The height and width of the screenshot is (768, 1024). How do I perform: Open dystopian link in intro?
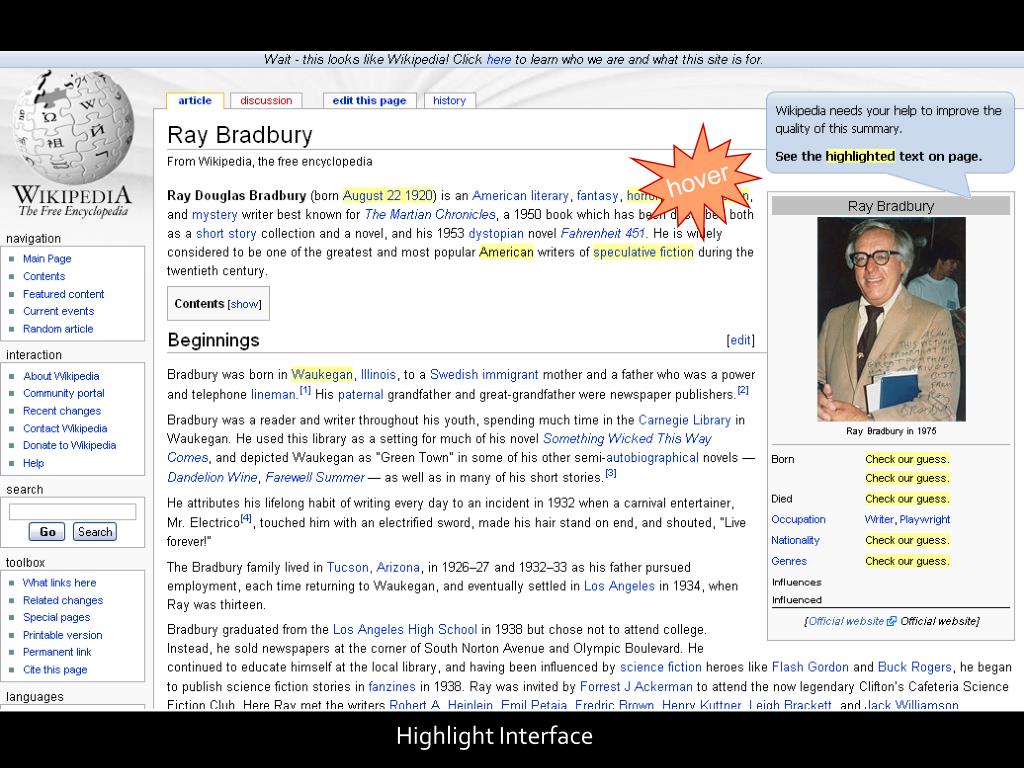tap(496, 233)
